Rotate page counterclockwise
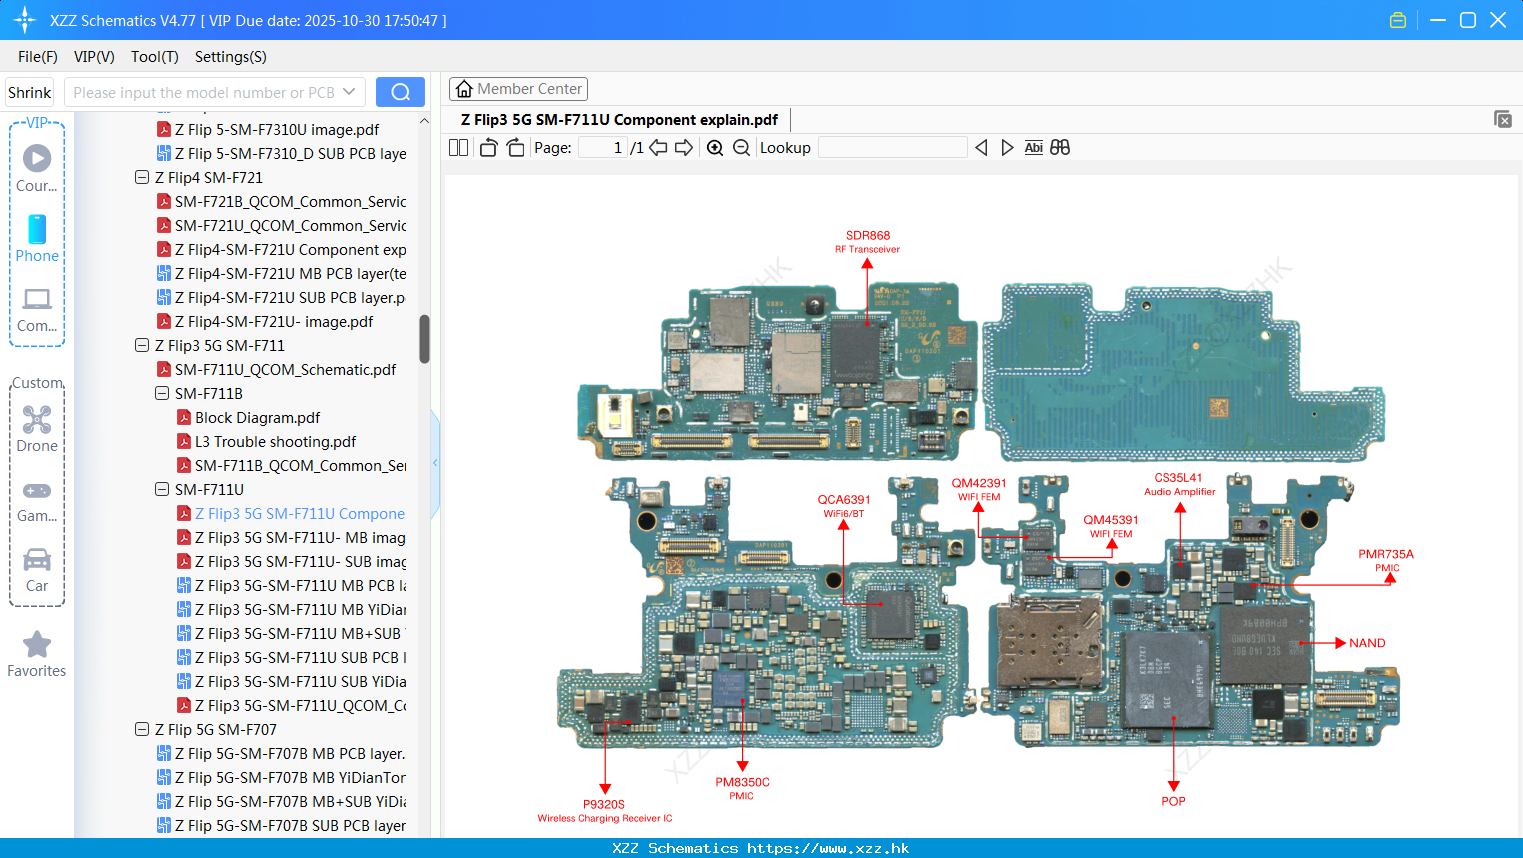The width and height of the screenshot is (1523, 858). pos(488,148)
